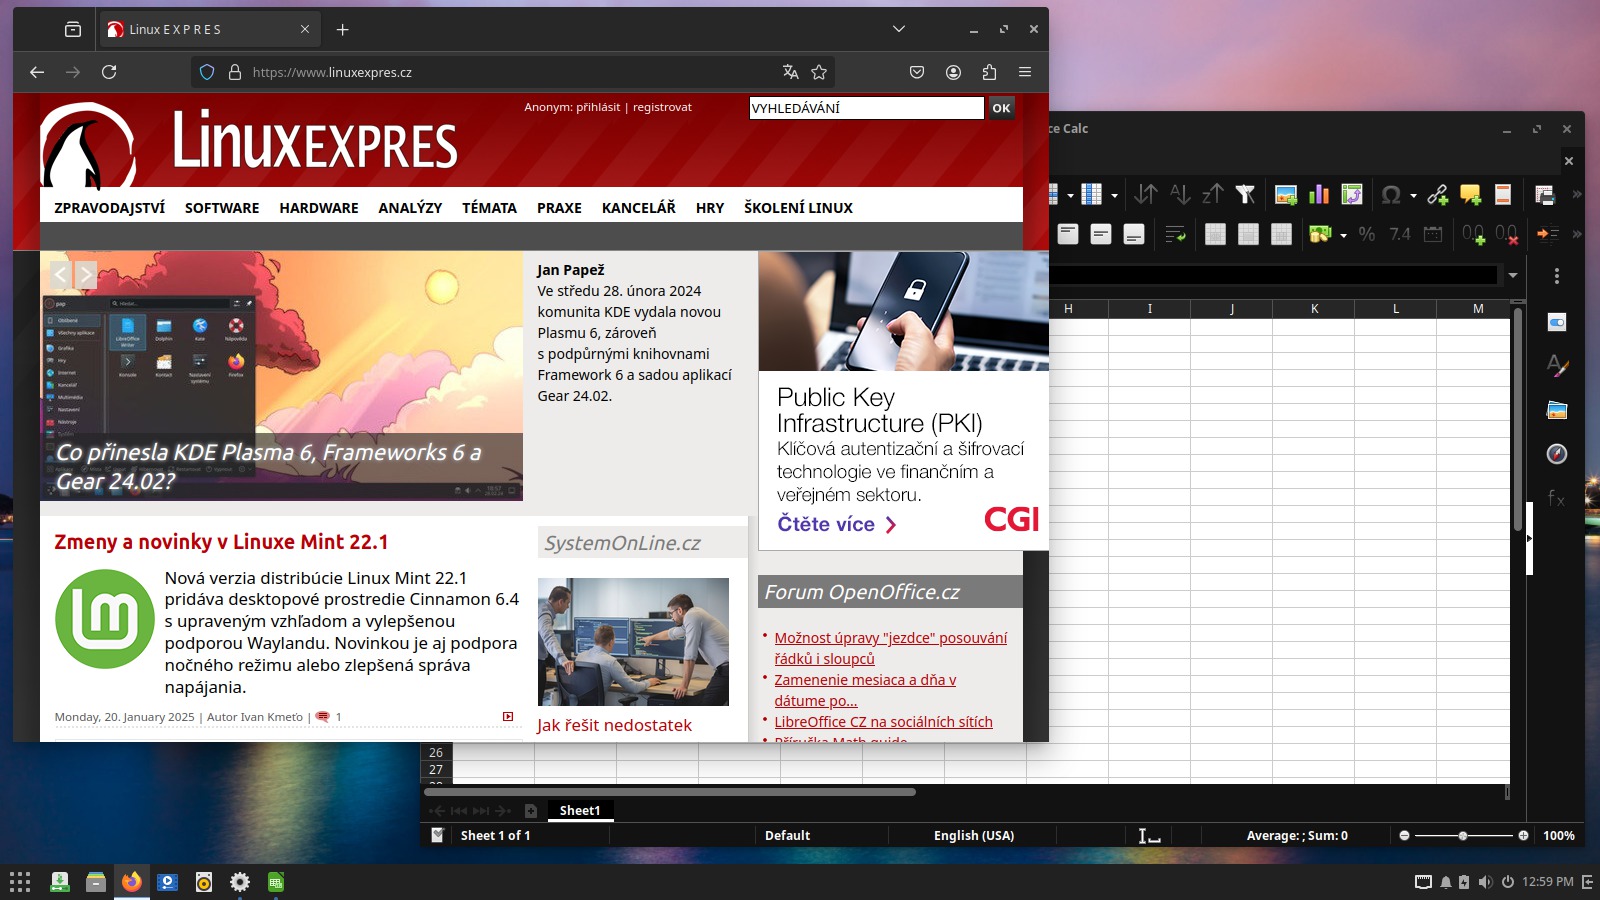1600x900 pixels.
Task: Open the TÉMATA section
Action: point(489,208)
